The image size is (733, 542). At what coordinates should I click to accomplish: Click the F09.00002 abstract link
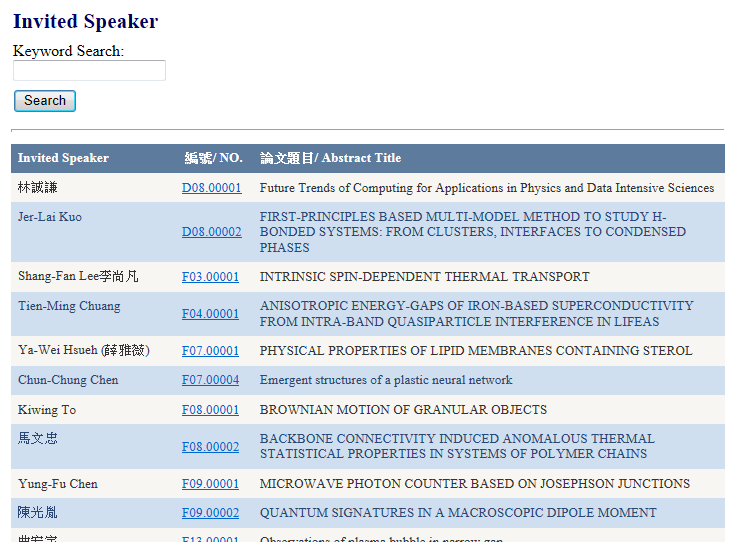pyautogui.click(x=210, y=513)
